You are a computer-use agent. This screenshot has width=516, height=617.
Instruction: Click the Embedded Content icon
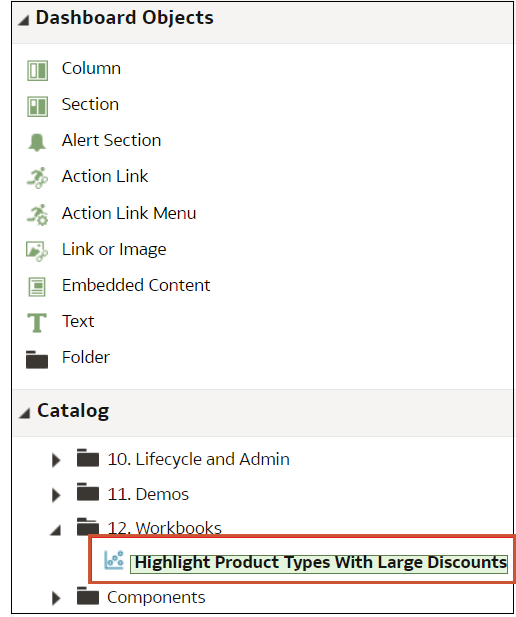37,286
